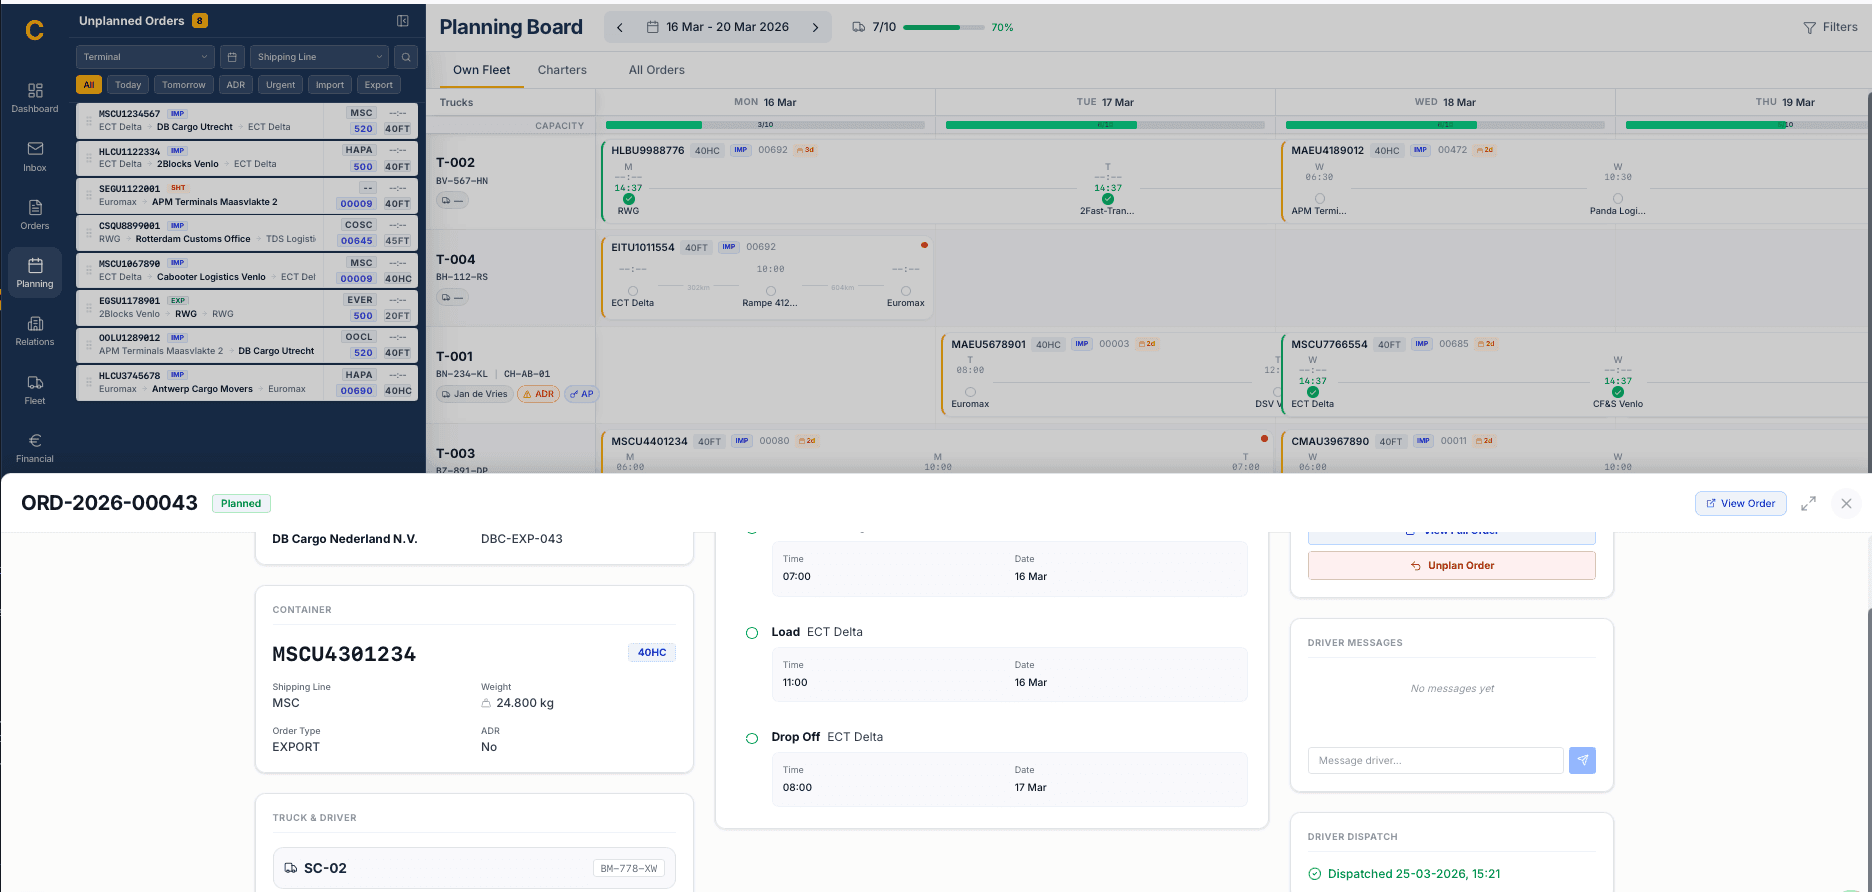Viewport: 1872px width, 892px height.
Task: Open the Dashboard sidebar icon
Action: click(35, 98)
